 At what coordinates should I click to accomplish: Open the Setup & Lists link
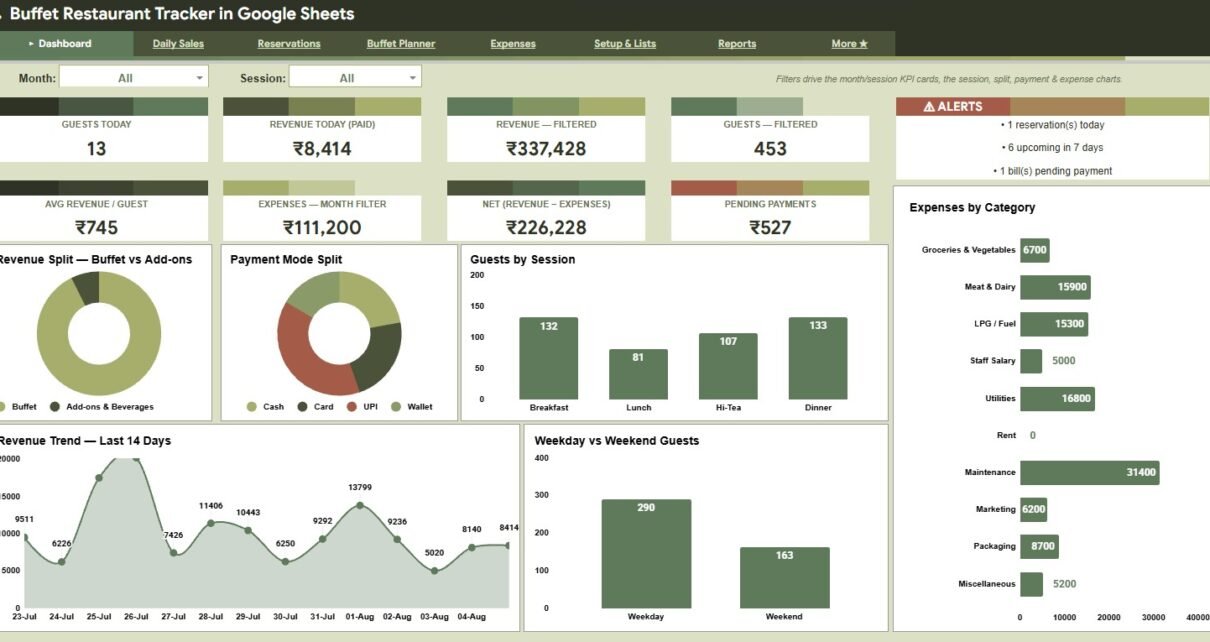point(625,44)
